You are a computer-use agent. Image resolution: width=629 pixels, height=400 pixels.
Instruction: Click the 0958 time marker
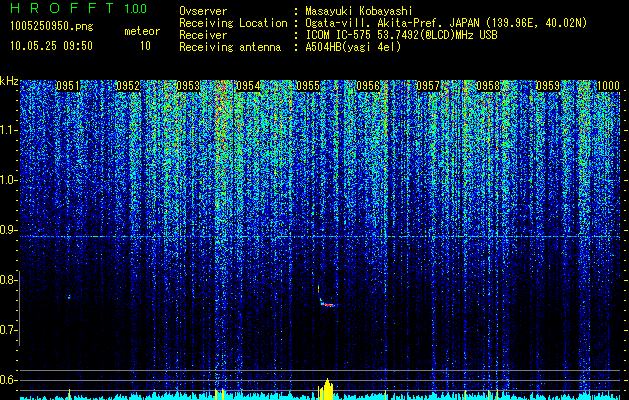(x=488, y=86)
